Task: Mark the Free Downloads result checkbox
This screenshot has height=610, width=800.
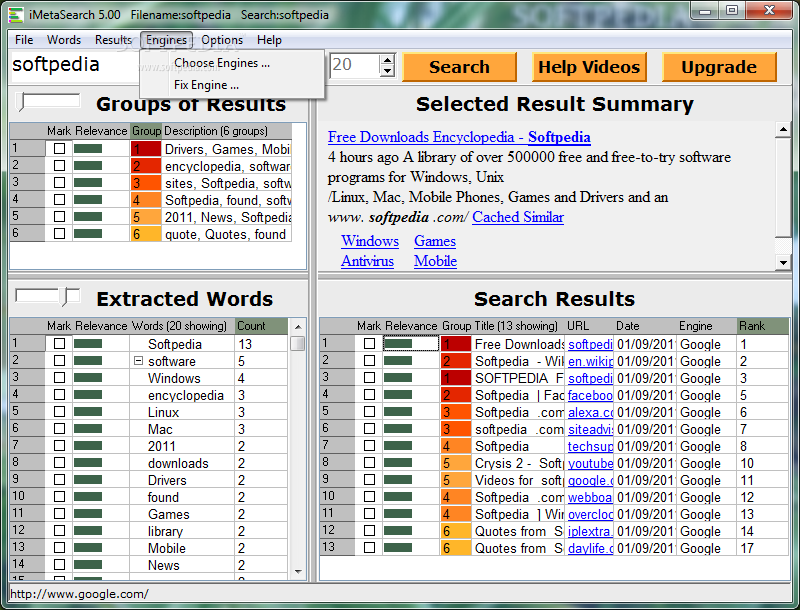Action: click(370, 344)
